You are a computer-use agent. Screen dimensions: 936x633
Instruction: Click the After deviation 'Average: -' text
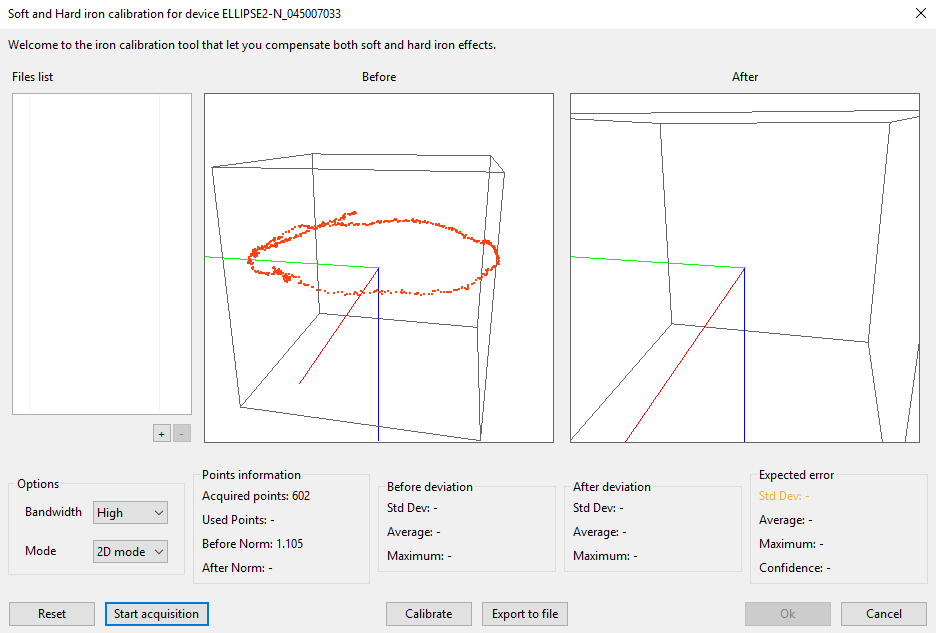(600, 531)
